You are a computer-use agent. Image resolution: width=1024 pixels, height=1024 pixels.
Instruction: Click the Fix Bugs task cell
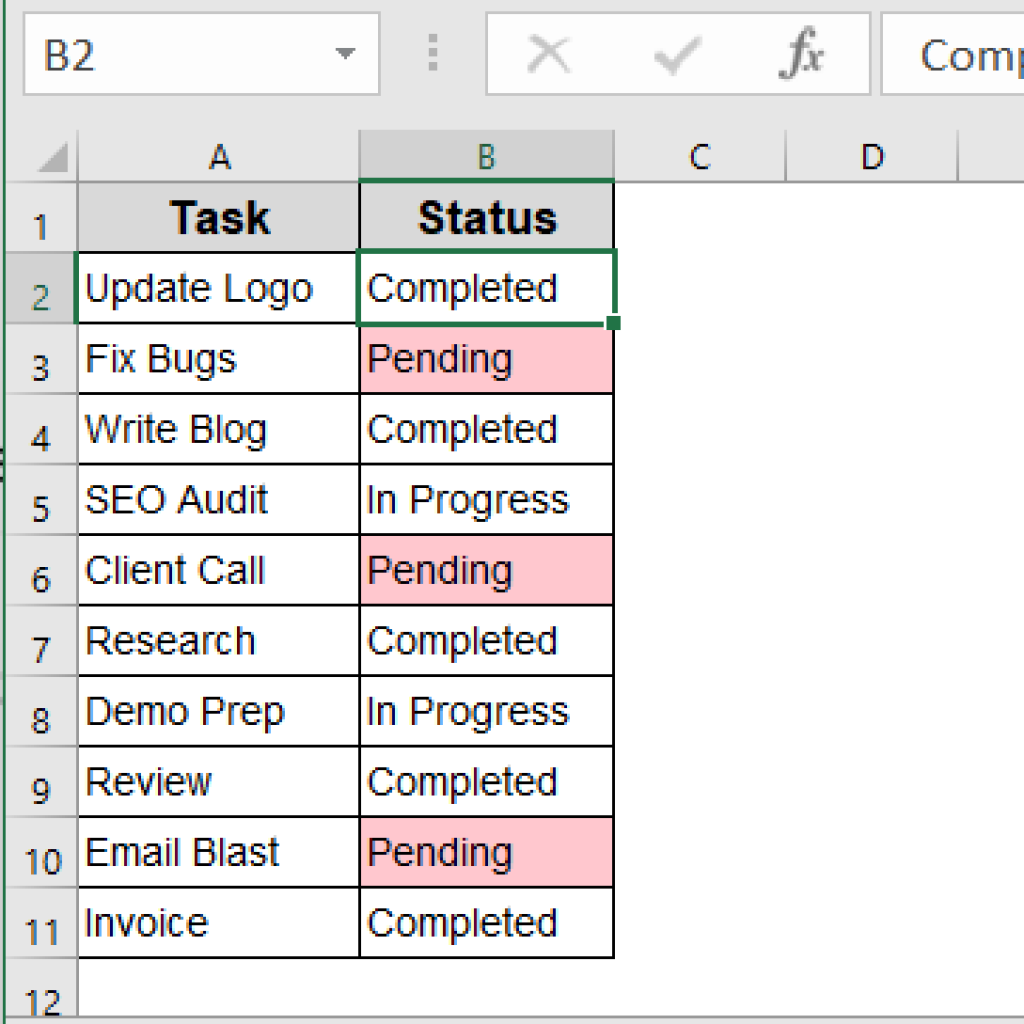(218, 358)
